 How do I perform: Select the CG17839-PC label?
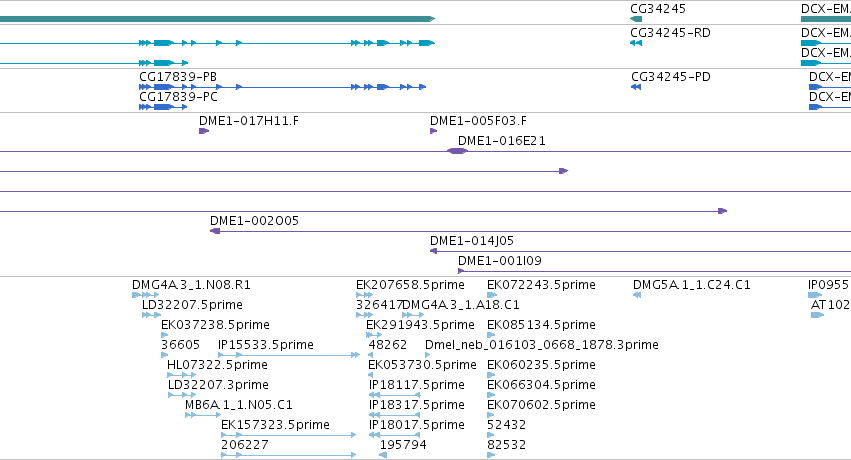(x=178, y=97)
